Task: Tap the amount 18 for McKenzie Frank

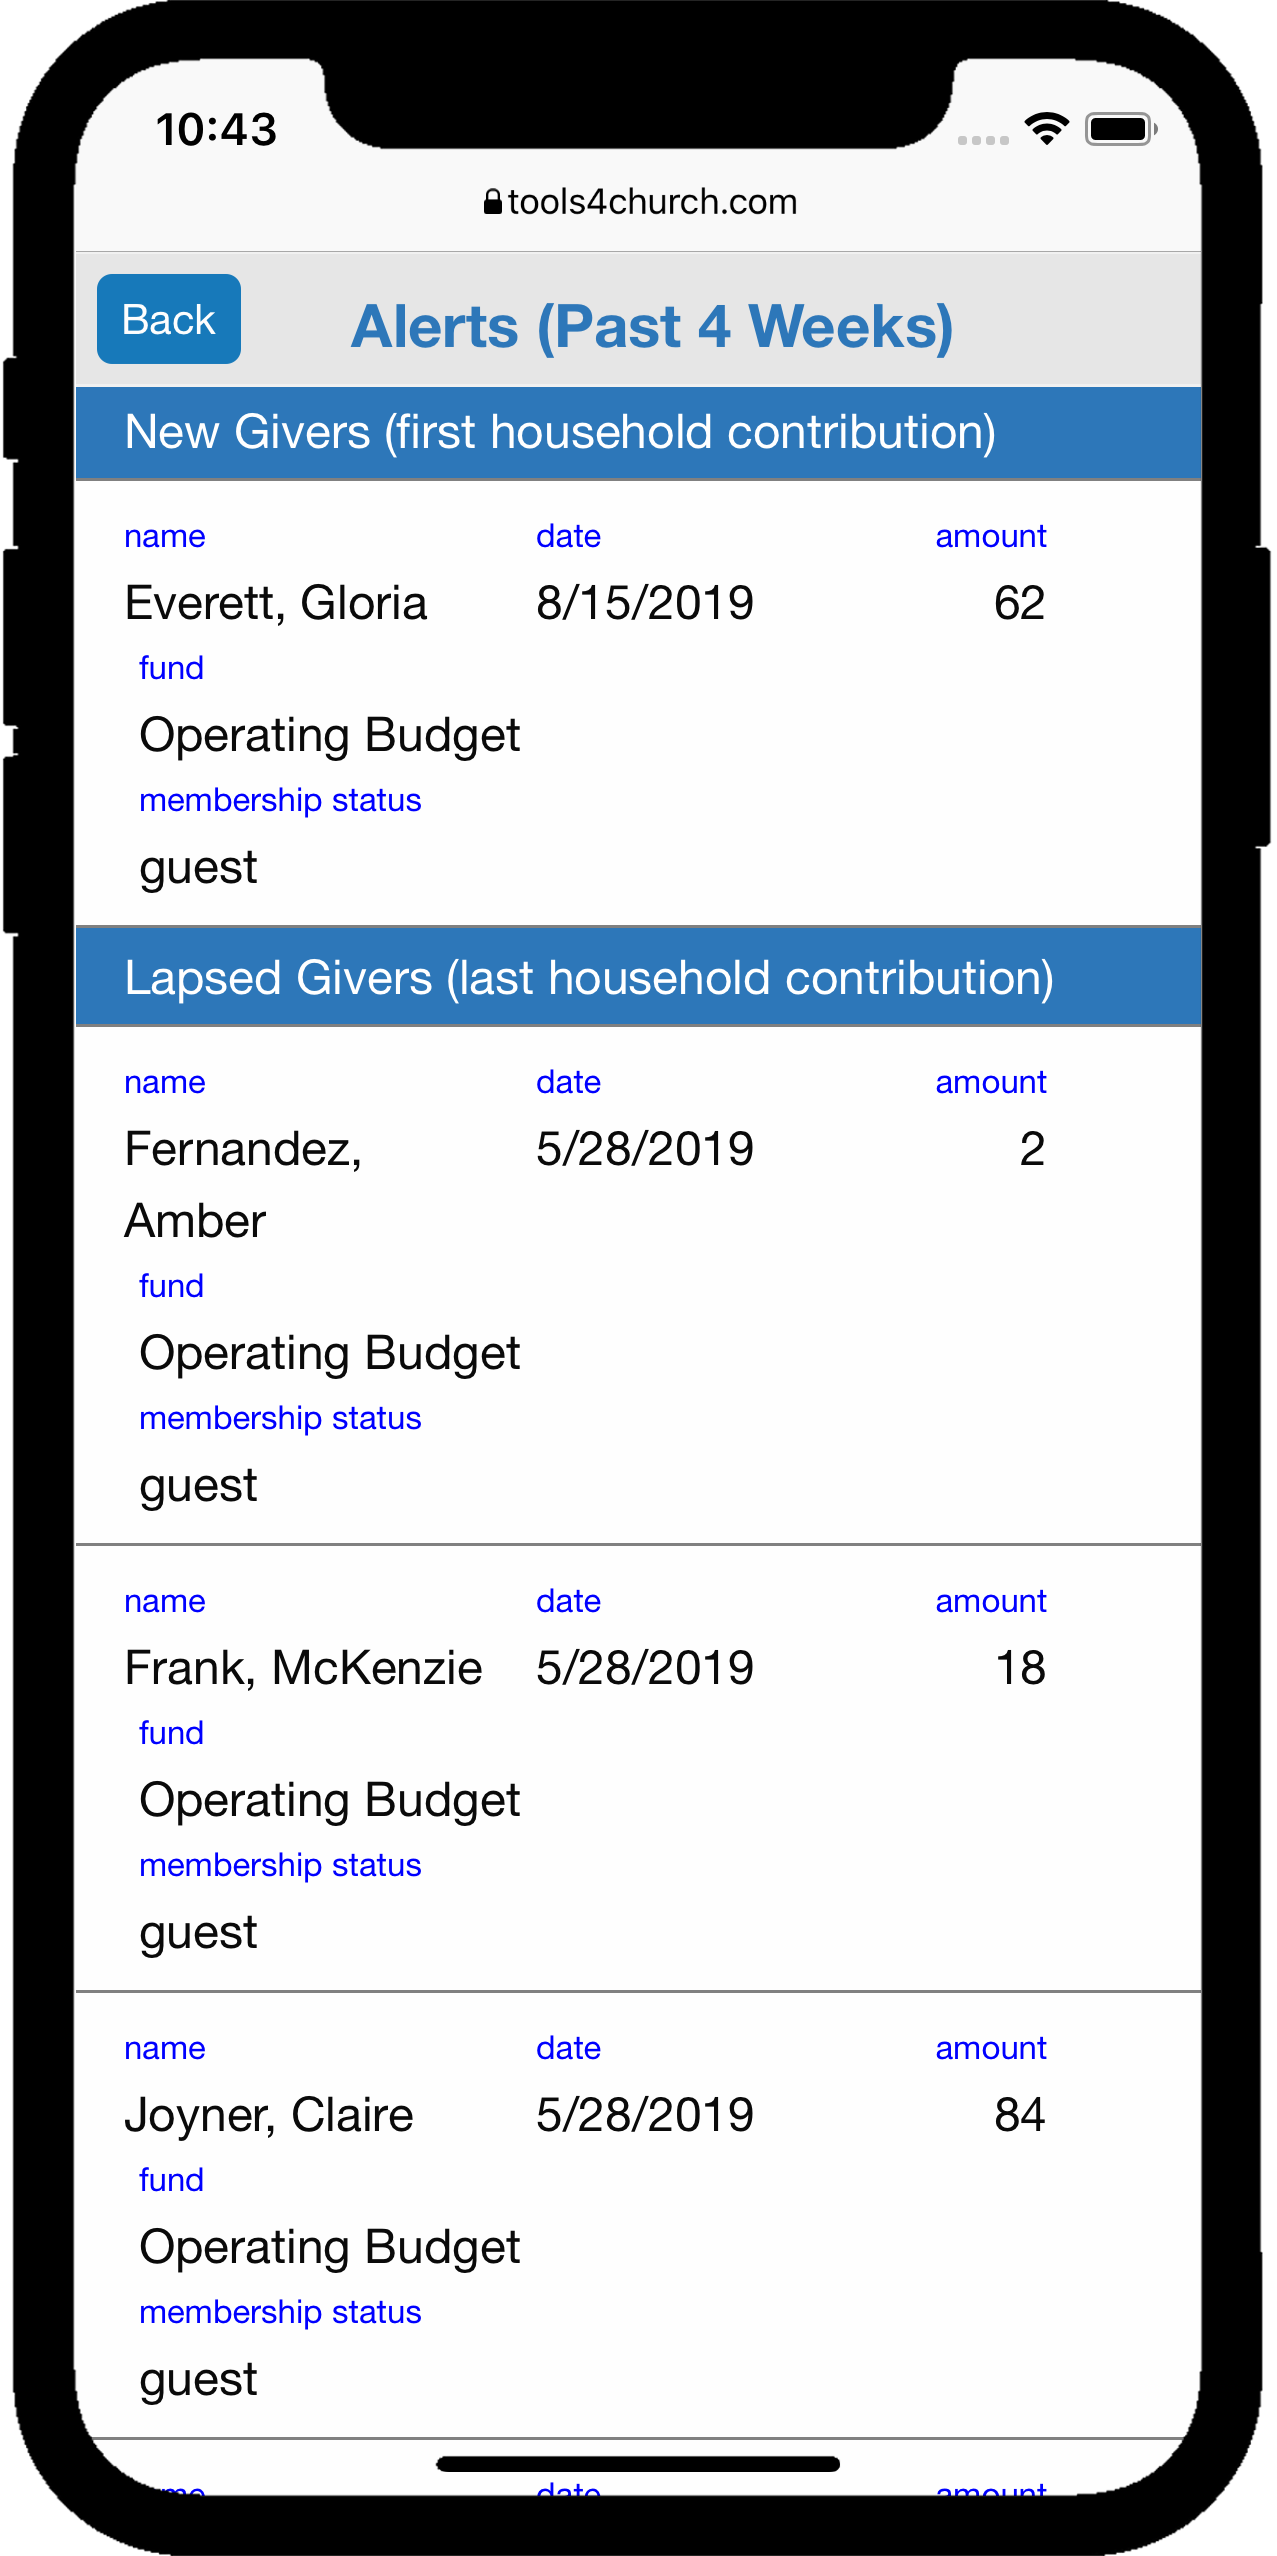Action: coord(1020,1668)
